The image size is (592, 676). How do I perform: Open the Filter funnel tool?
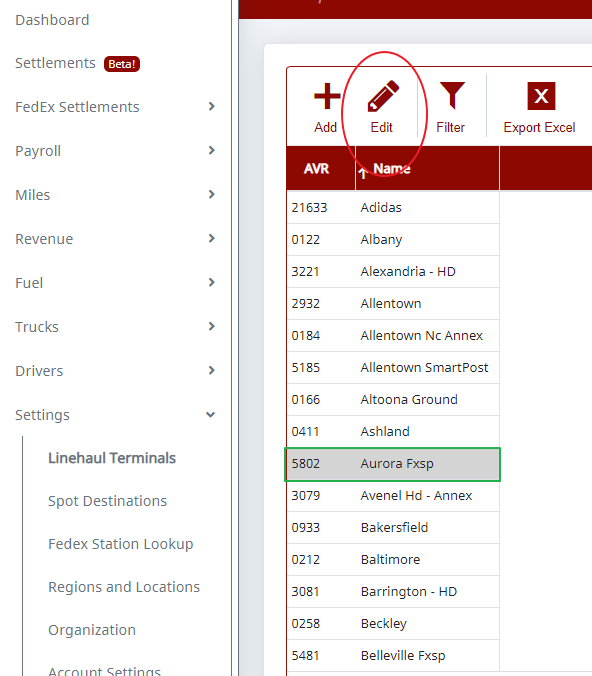[x=451, y=95]
